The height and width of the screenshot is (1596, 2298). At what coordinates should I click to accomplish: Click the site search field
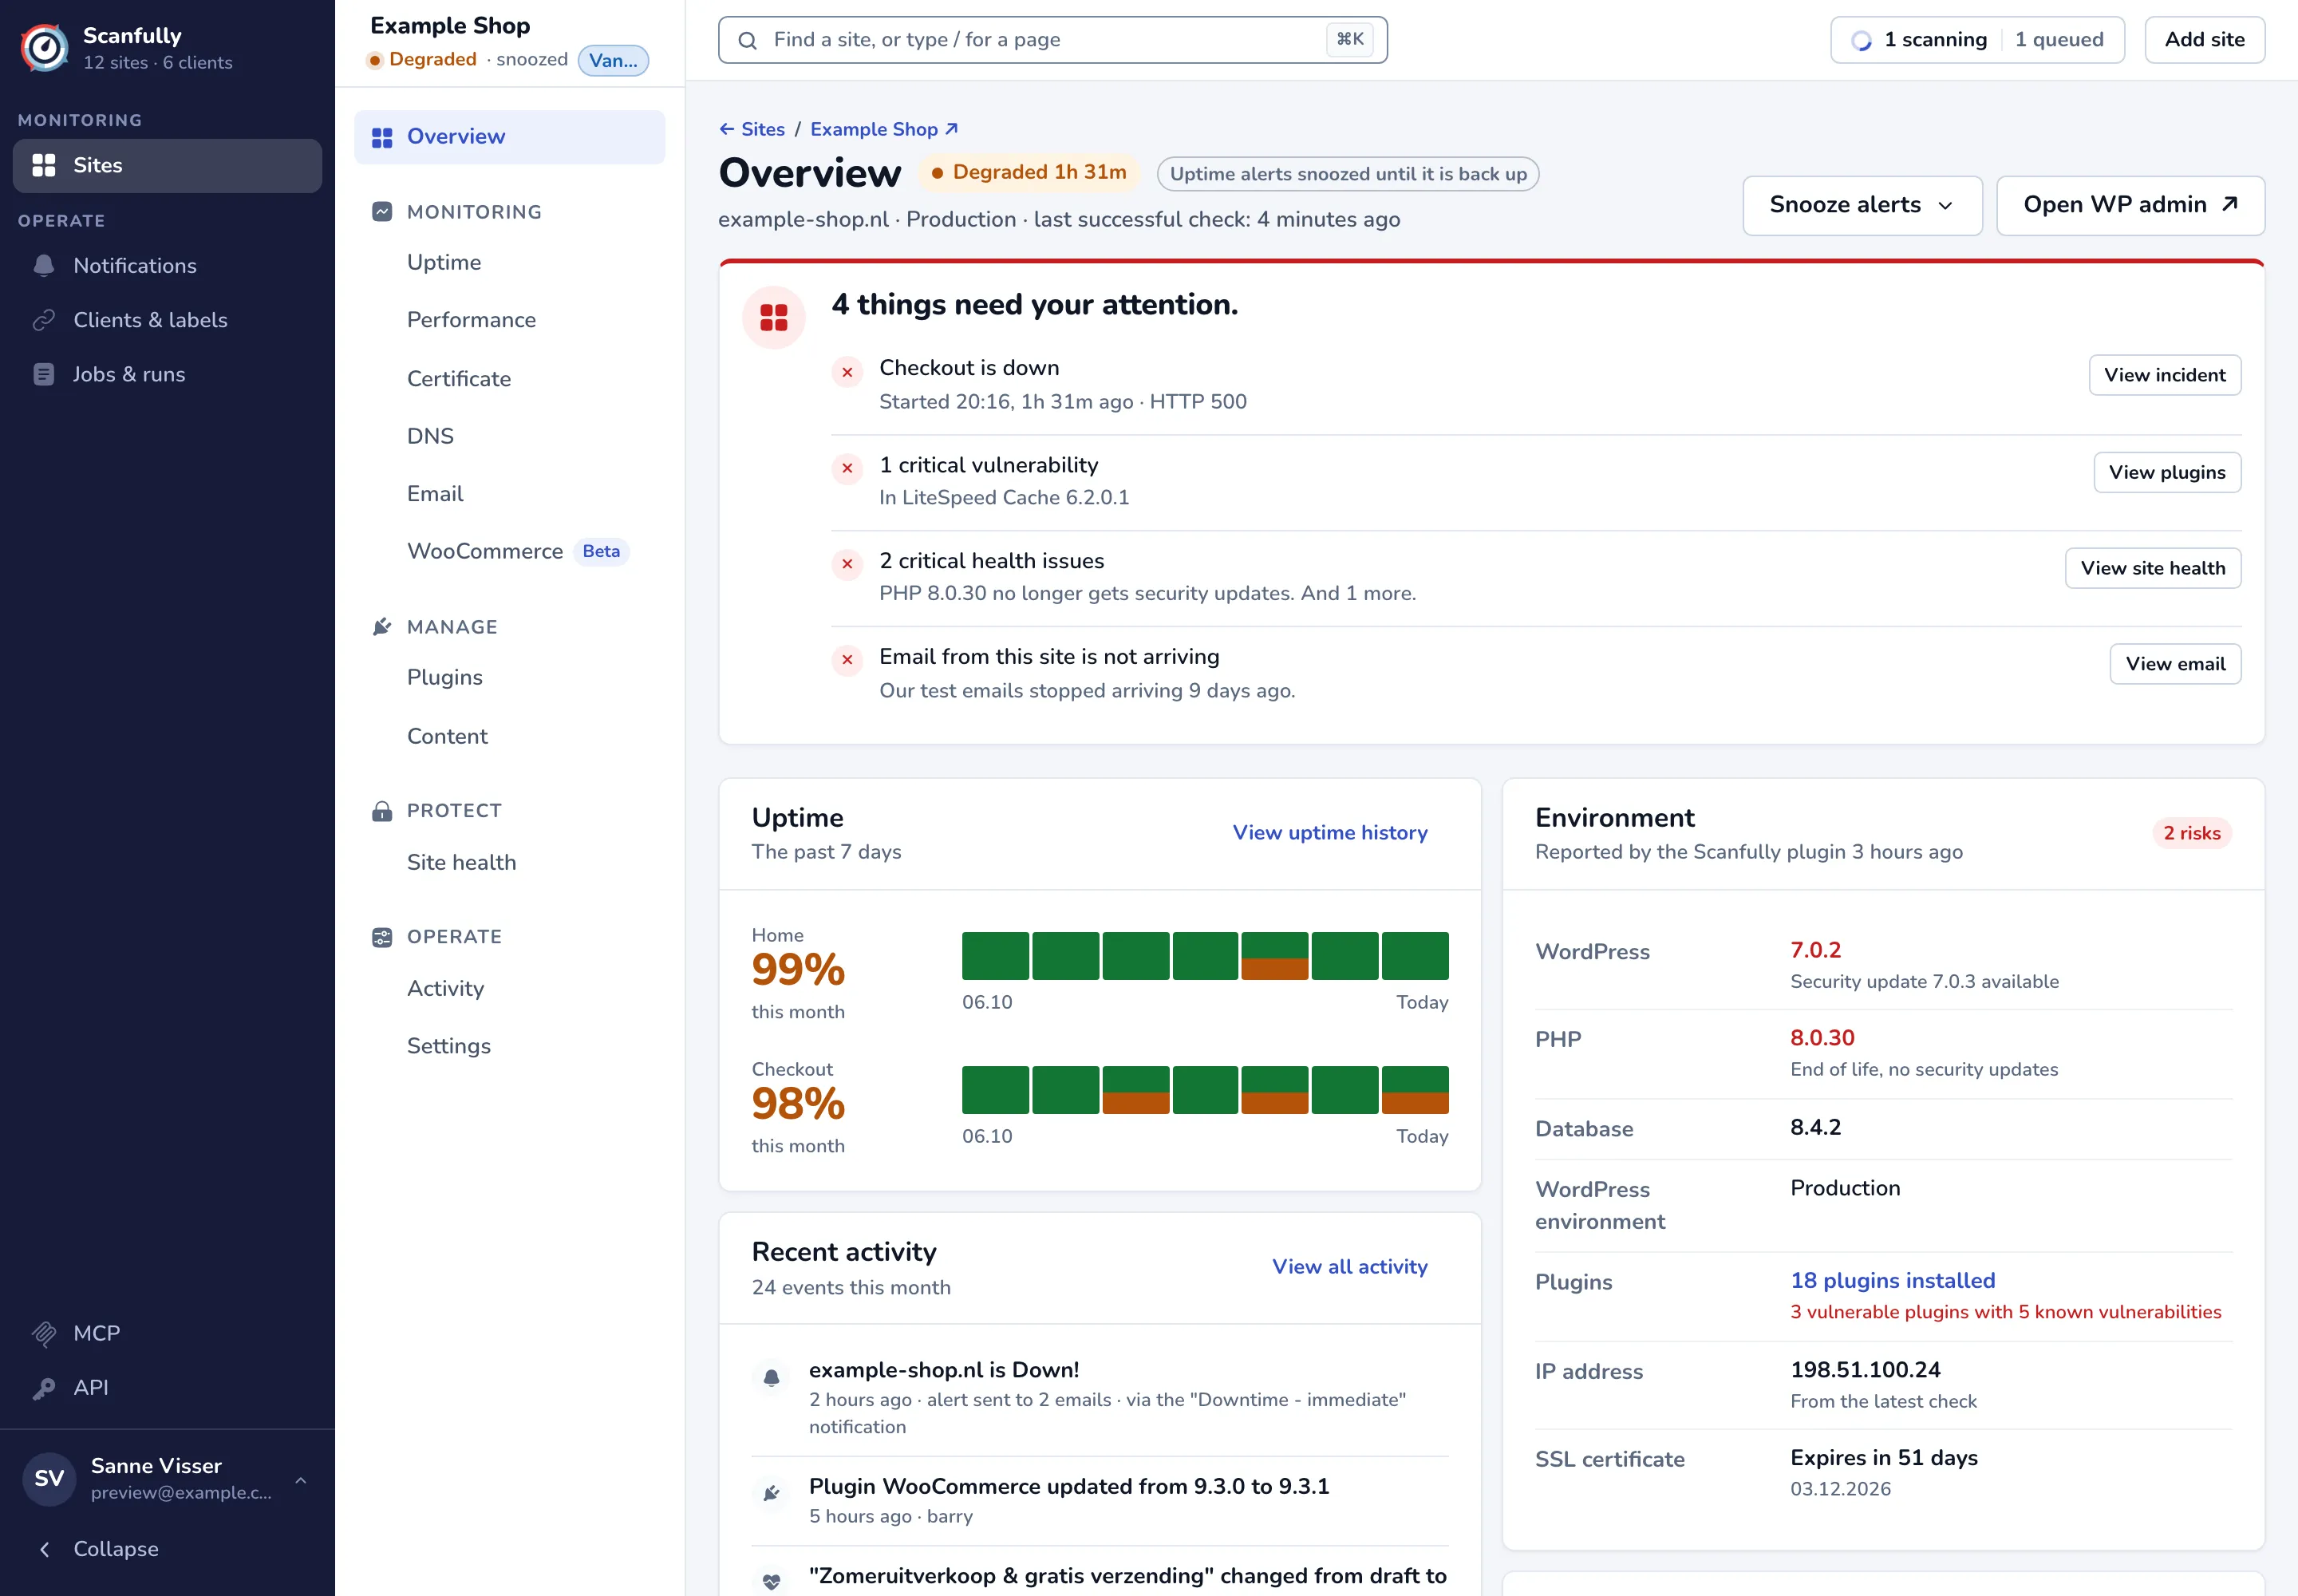click(x=1052, y=40)
